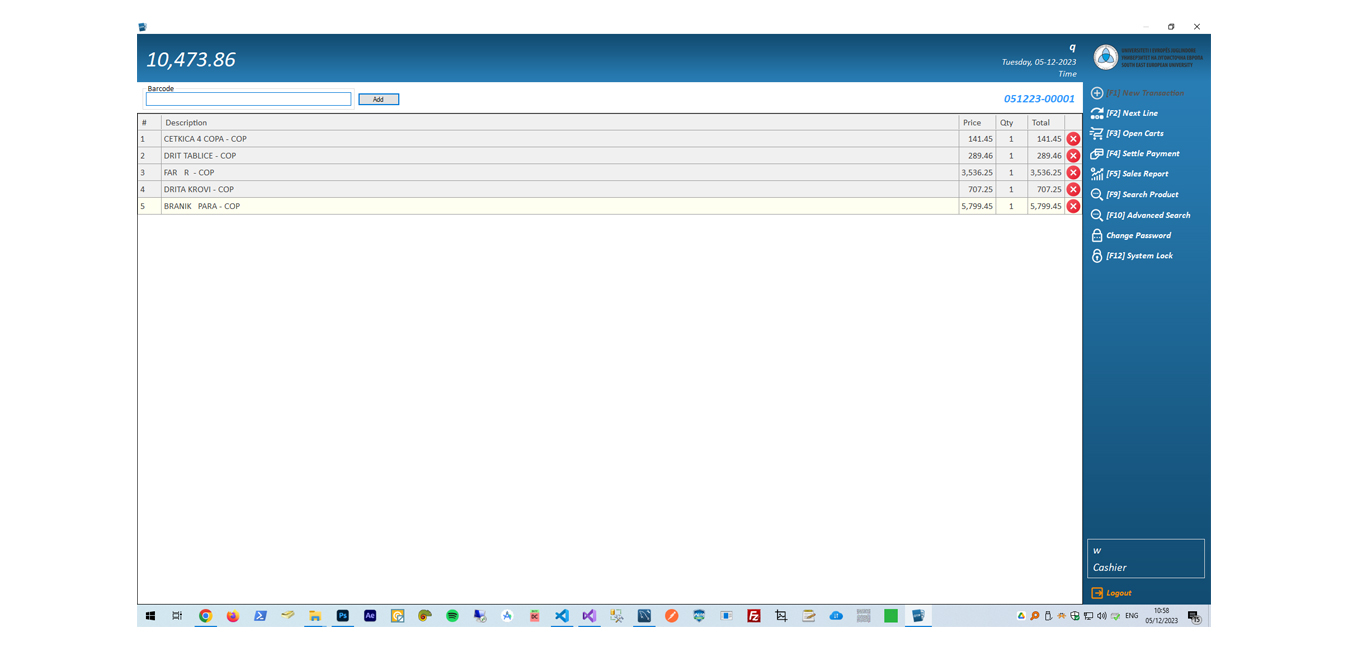Launch After Effects from the taskbar
This screenshot has width=1346, height=645.
pyautogui.click(x=370, y=616)
